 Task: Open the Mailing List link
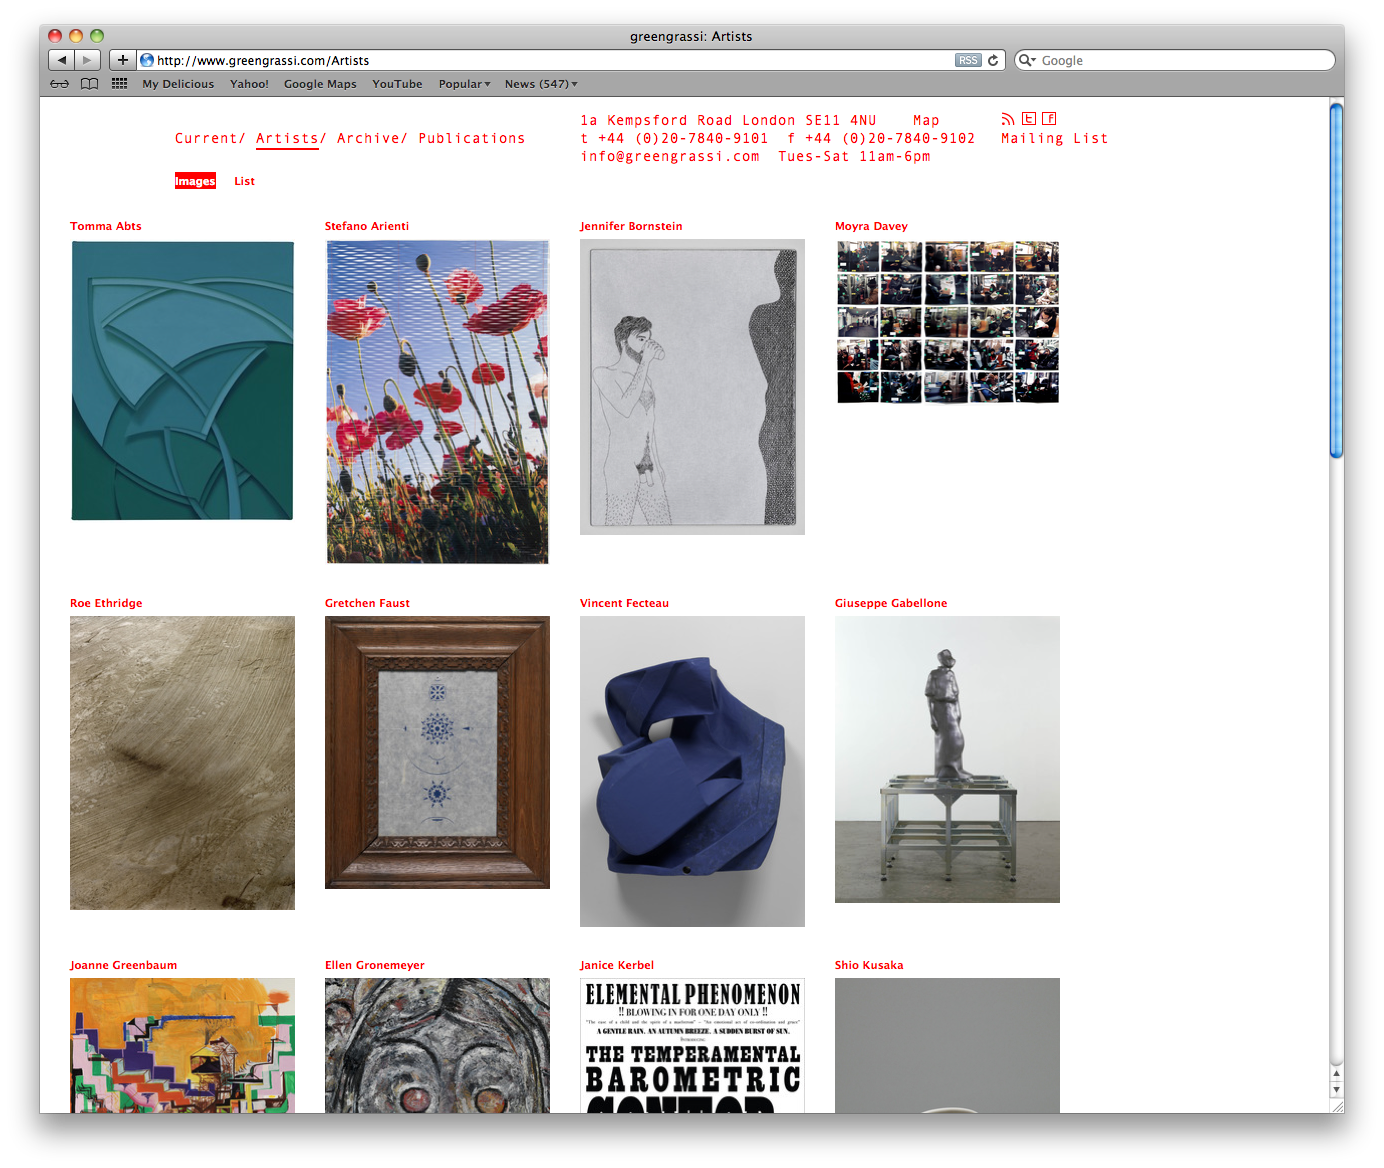tap(1055, 138)
